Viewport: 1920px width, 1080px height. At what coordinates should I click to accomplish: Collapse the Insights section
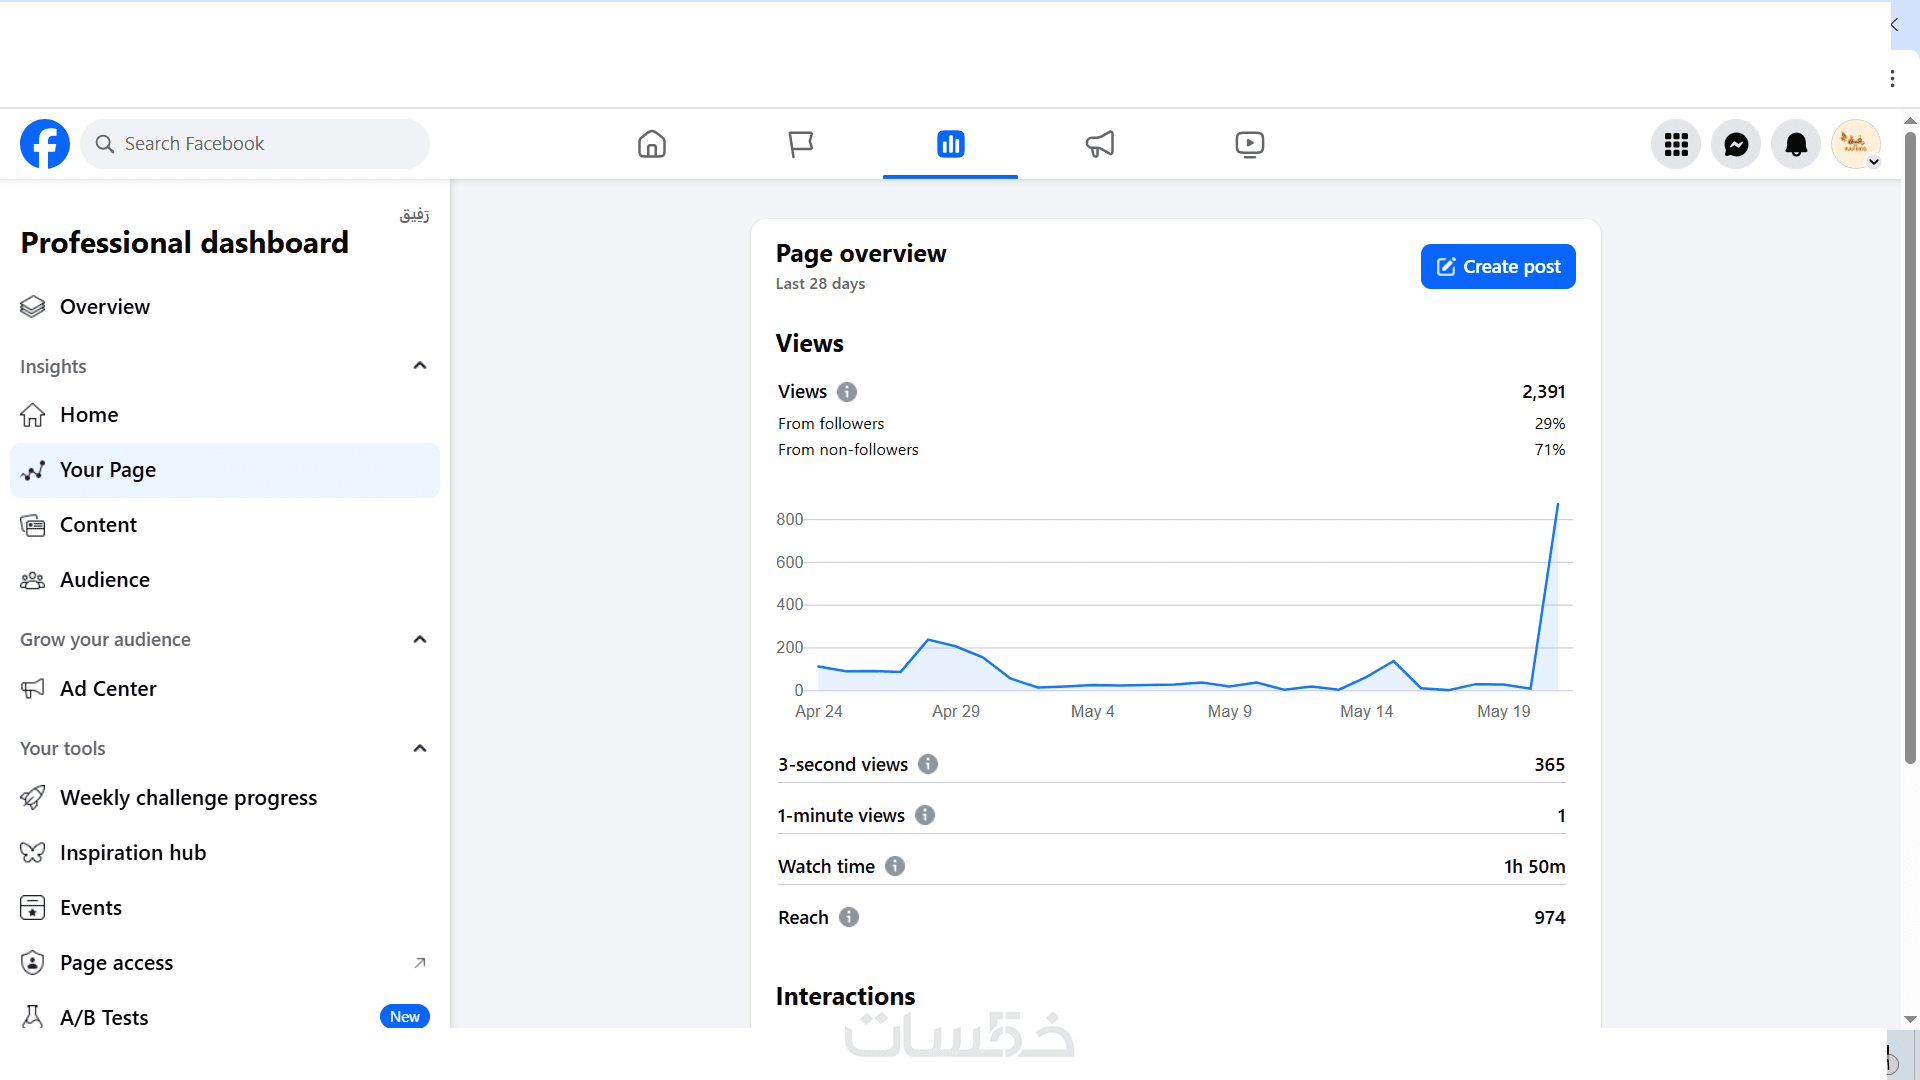(420, 366)
